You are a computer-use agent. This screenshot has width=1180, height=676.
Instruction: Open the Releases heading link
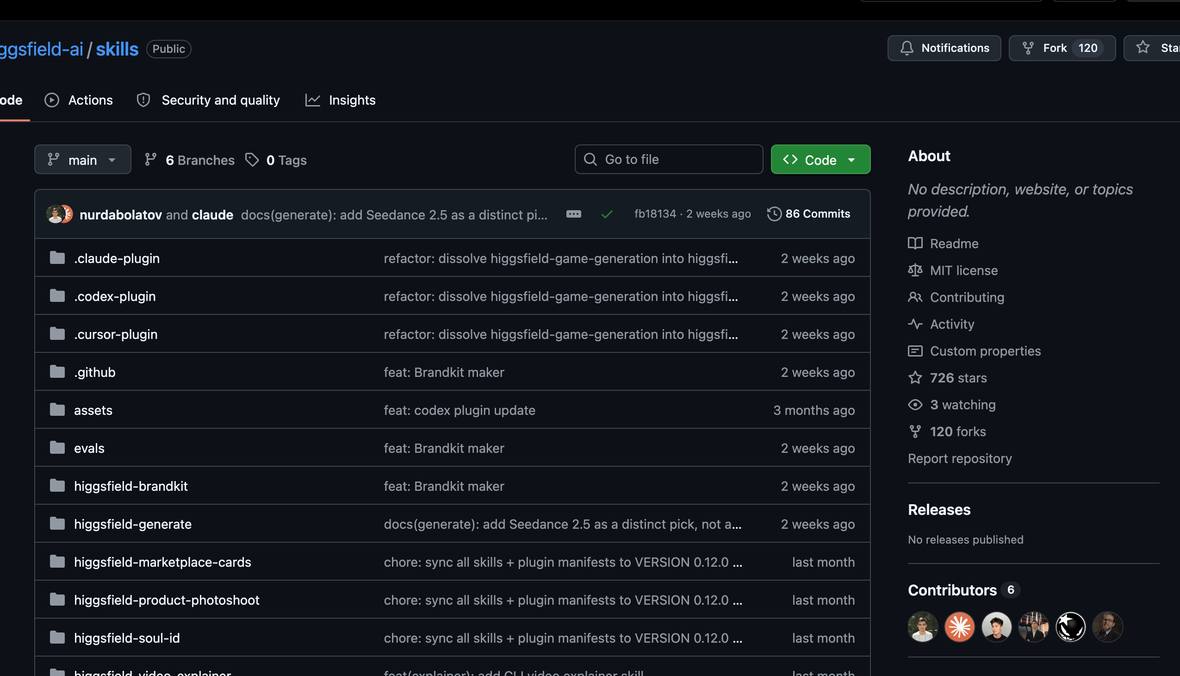pos(939,510)
